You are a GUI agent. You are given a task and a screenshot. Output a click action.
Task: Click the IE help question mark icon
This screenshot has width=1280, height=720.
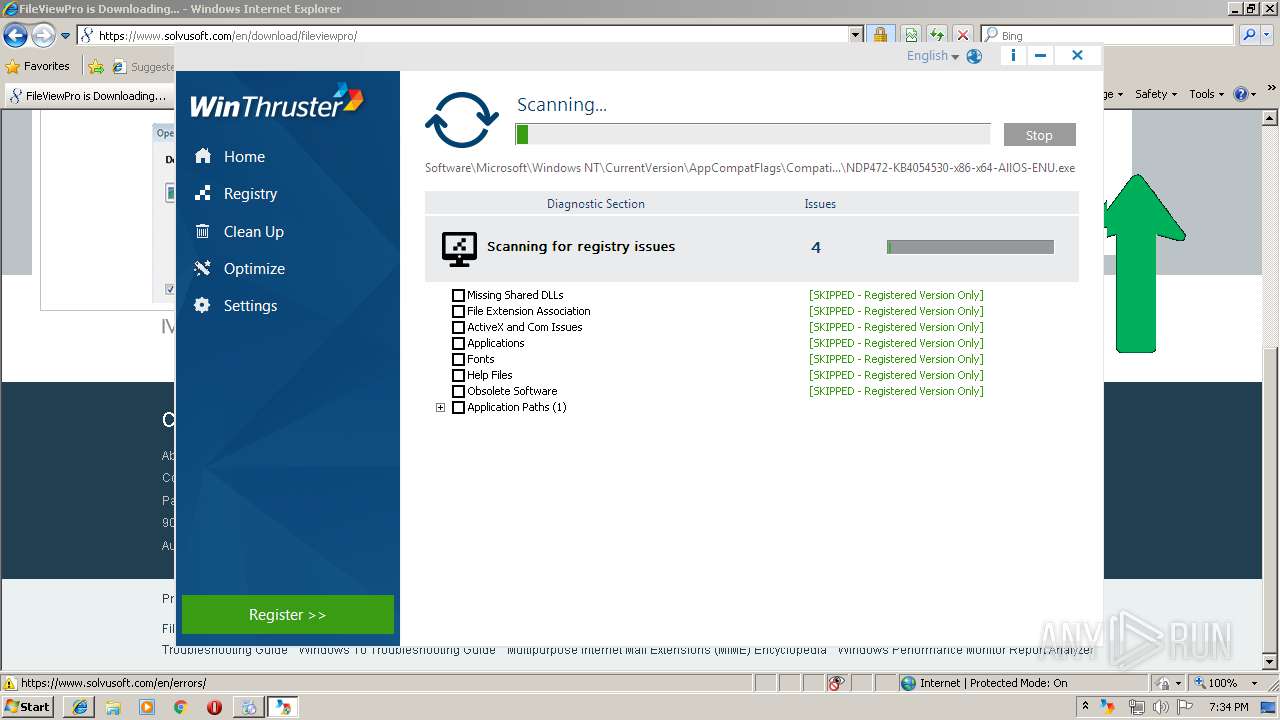1241,94
